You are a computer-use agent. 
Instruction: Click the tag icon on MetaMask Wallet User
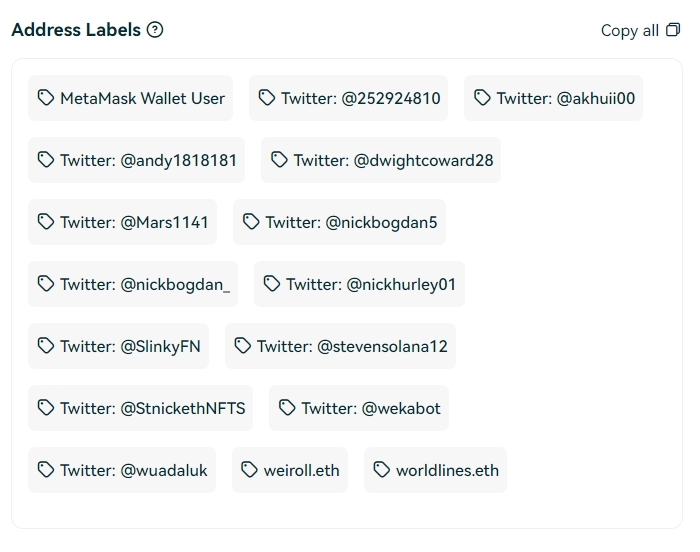point(46,98)
